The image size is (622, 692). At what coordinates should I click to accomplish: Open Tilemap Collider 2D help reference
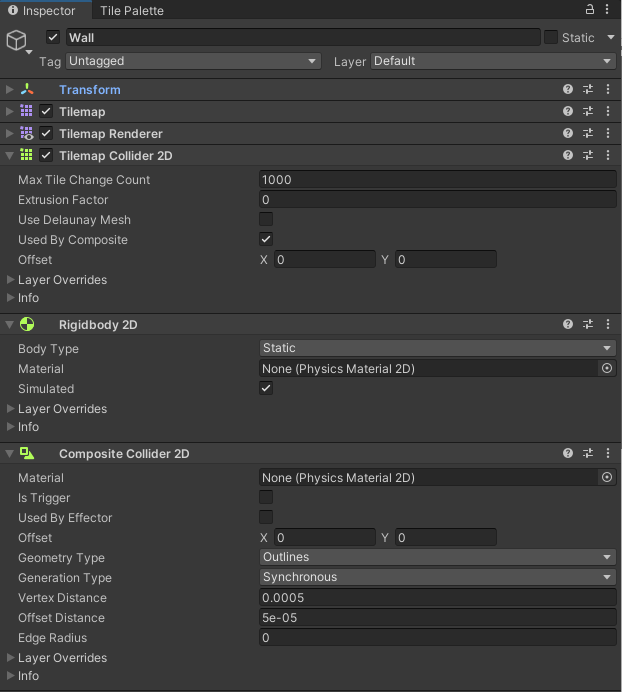tap(568, 155)
